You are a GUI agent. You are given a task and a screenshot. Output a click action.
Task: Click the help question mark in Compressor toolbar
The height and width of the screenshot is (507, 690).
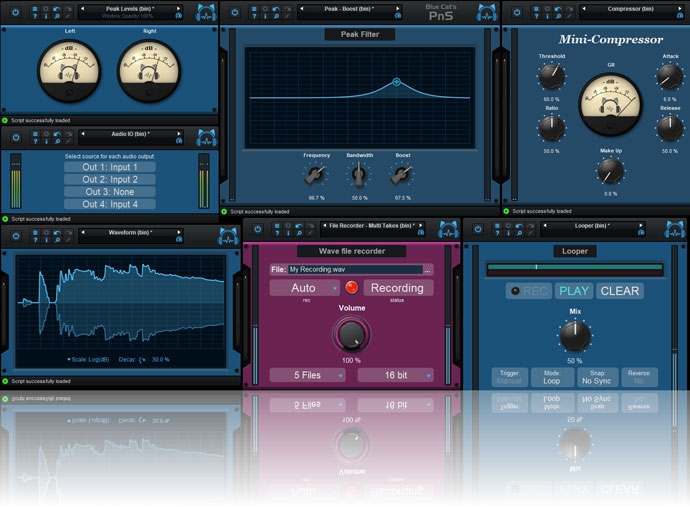pyautogui.click(x=535, y=17)
